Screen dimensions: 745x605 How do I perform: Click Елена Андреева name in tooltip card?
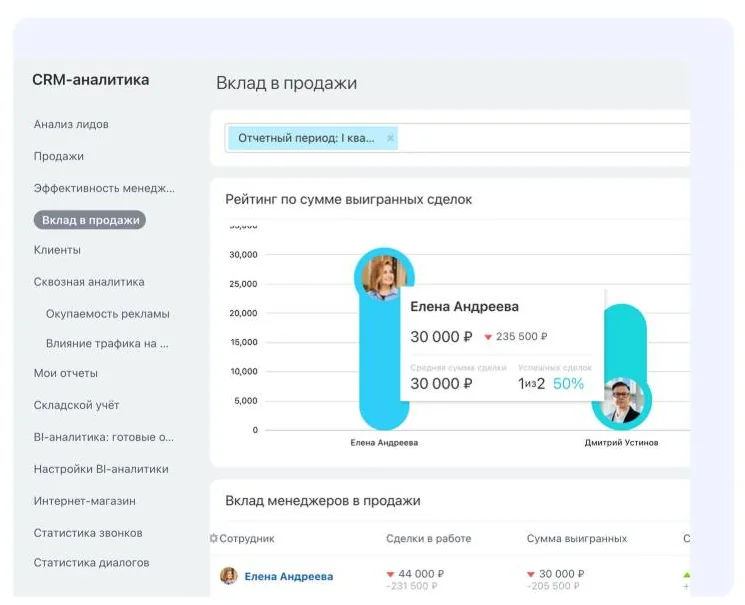click(464, 307)
